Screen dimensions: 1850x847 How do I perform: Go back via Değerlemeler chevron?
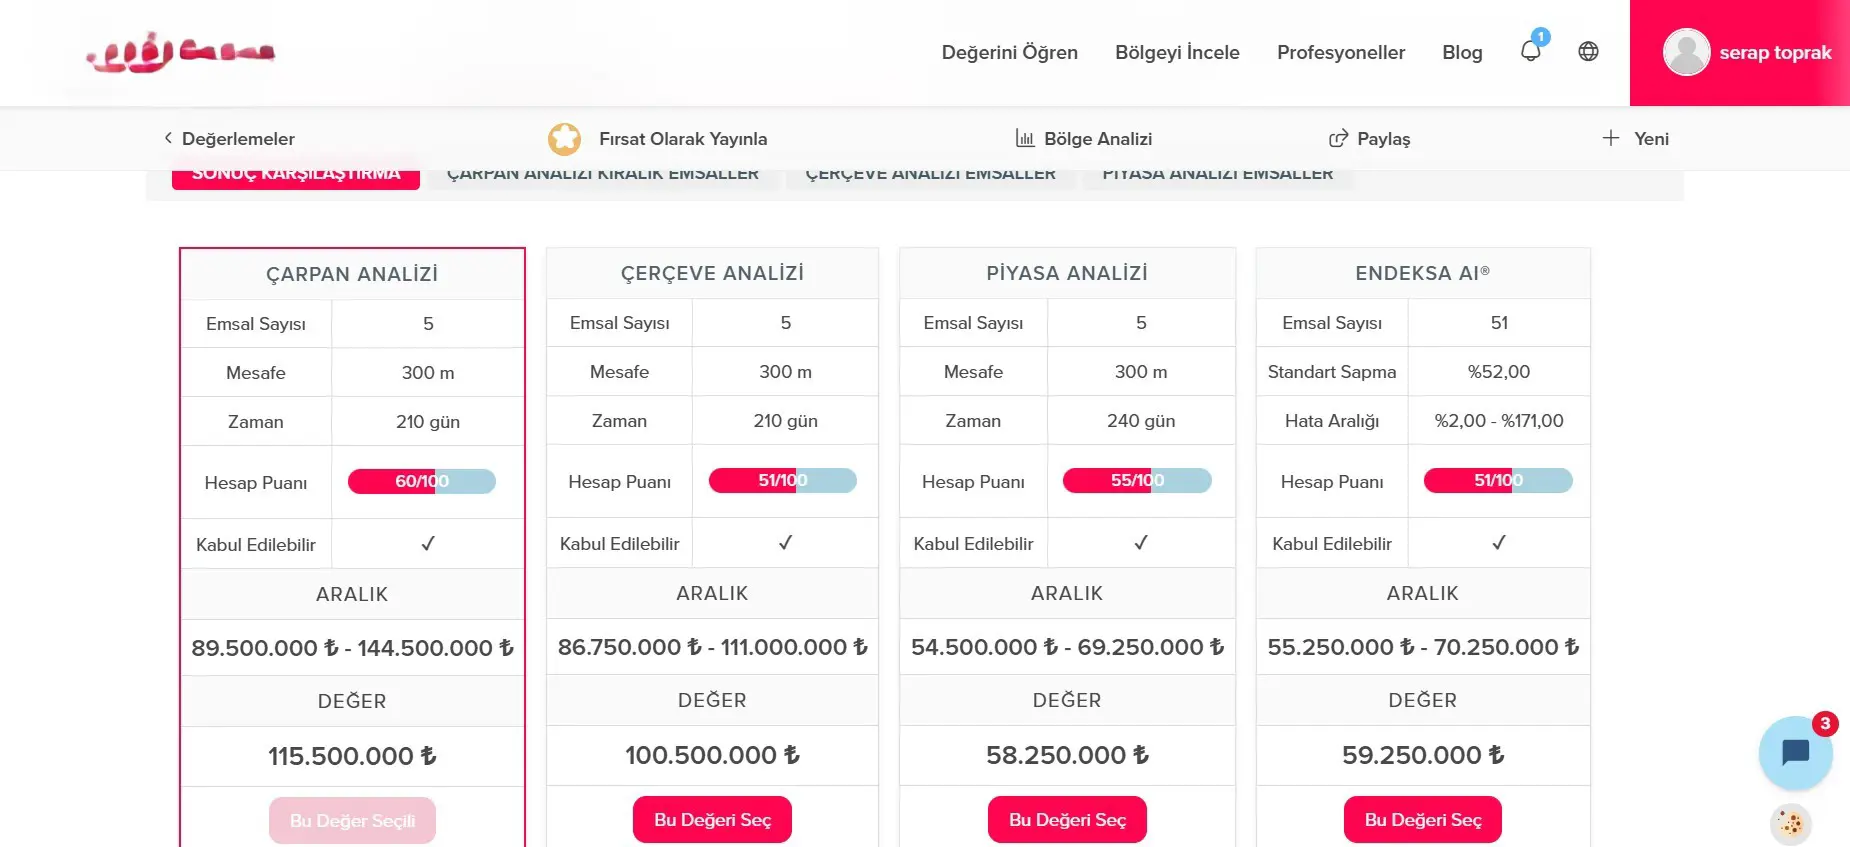point(168,138)
